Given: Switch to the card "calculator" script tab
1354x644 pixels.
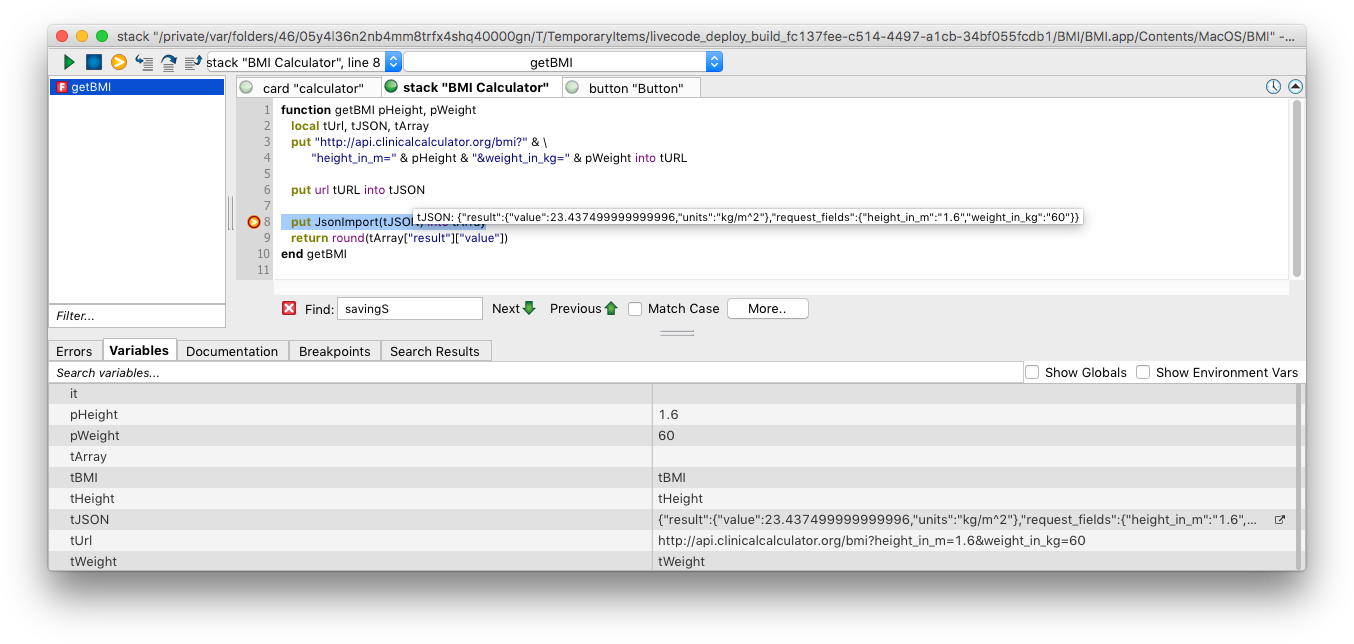Looking at the screenshot, I should (311, 88).
